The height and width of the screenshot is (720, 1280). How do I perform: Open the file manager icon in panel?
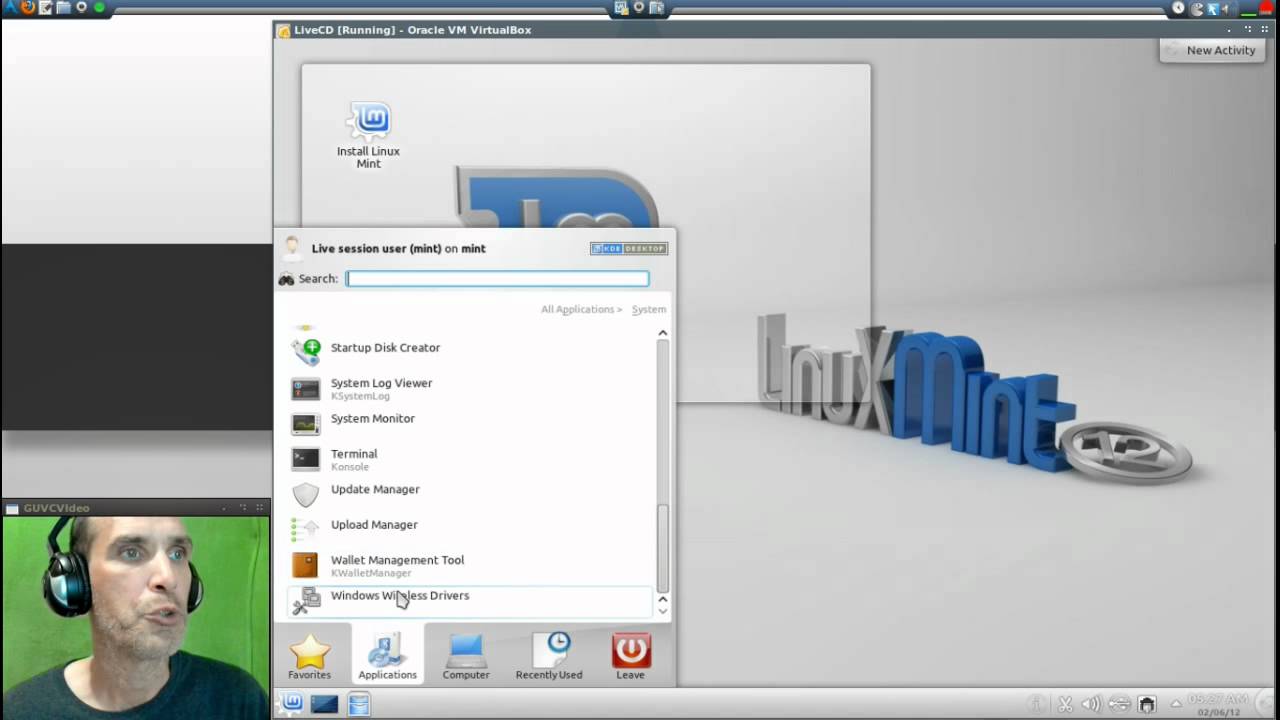[x=359, y=704]
